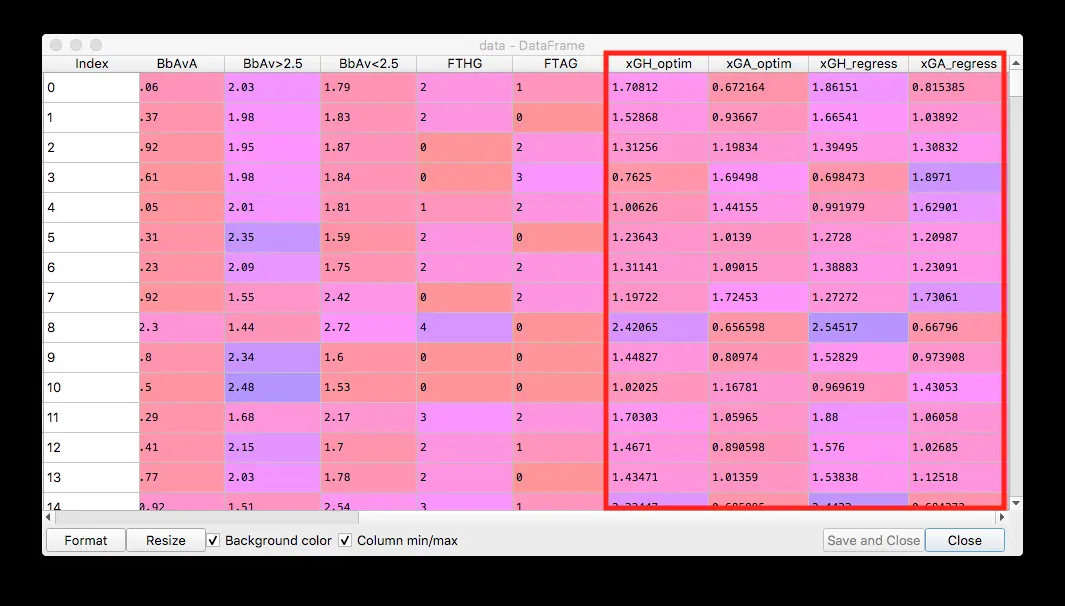
Task: Click cell 1.88 in xGH_regress
Action: (x=859, y=417)
